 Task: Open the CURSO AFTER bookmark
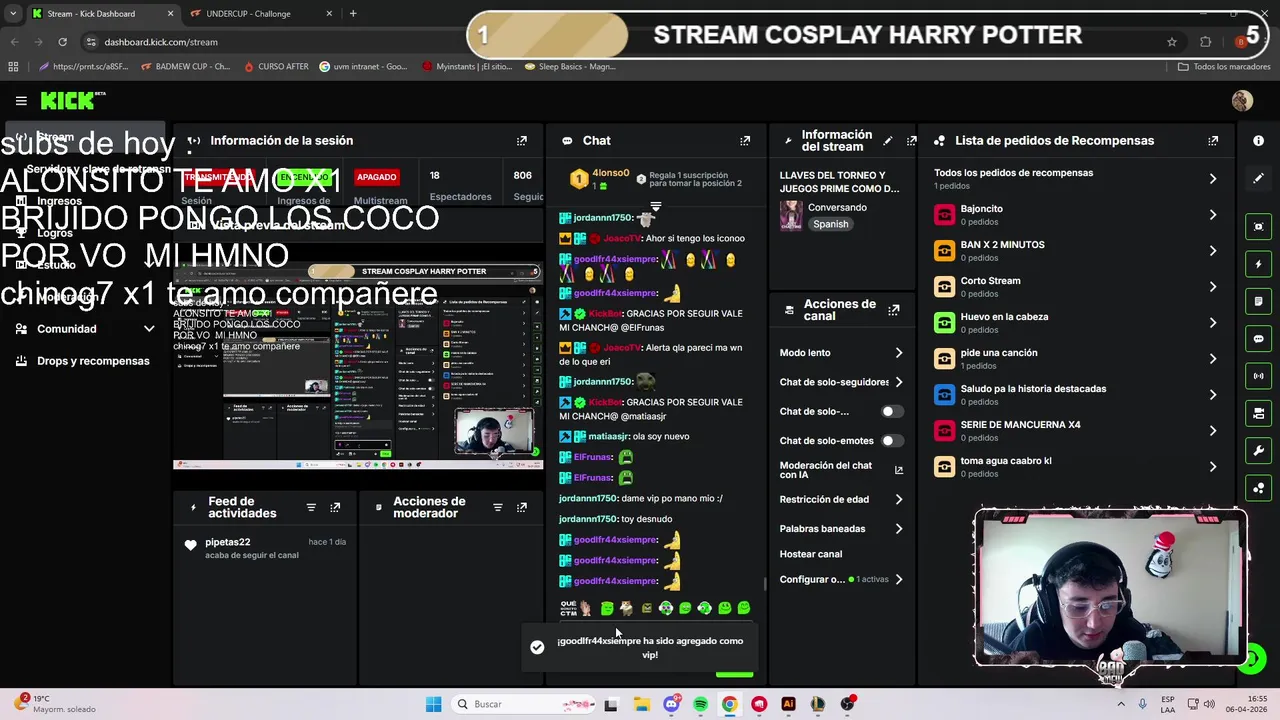pyautogui.click(x=276, y=67)
